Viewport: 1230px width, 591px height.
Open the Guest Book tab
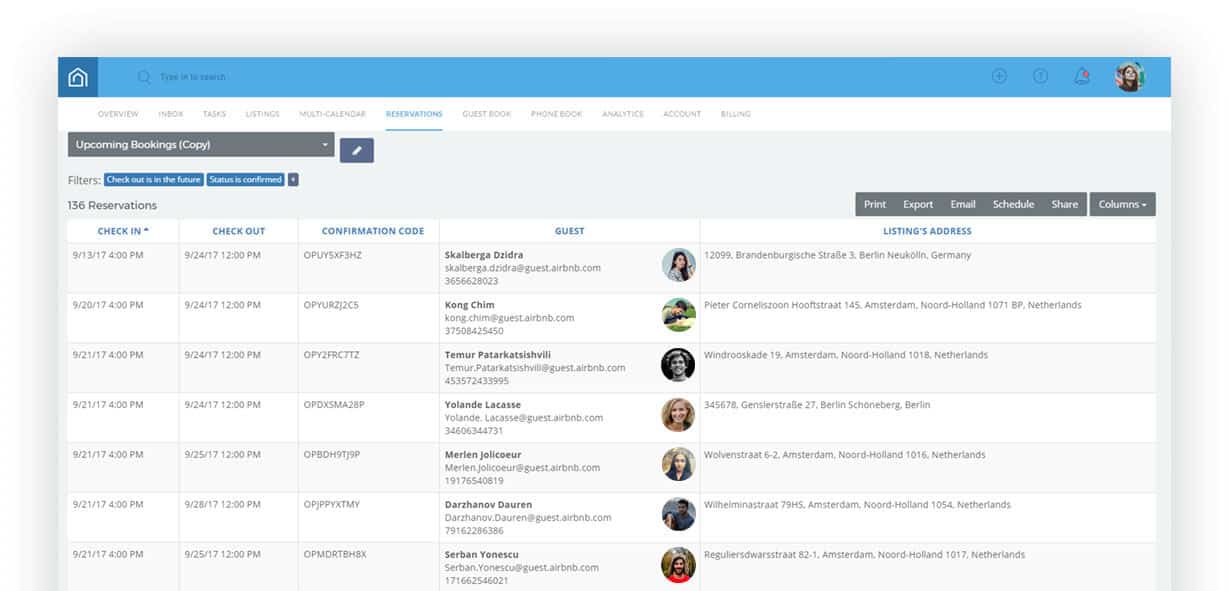486,114
